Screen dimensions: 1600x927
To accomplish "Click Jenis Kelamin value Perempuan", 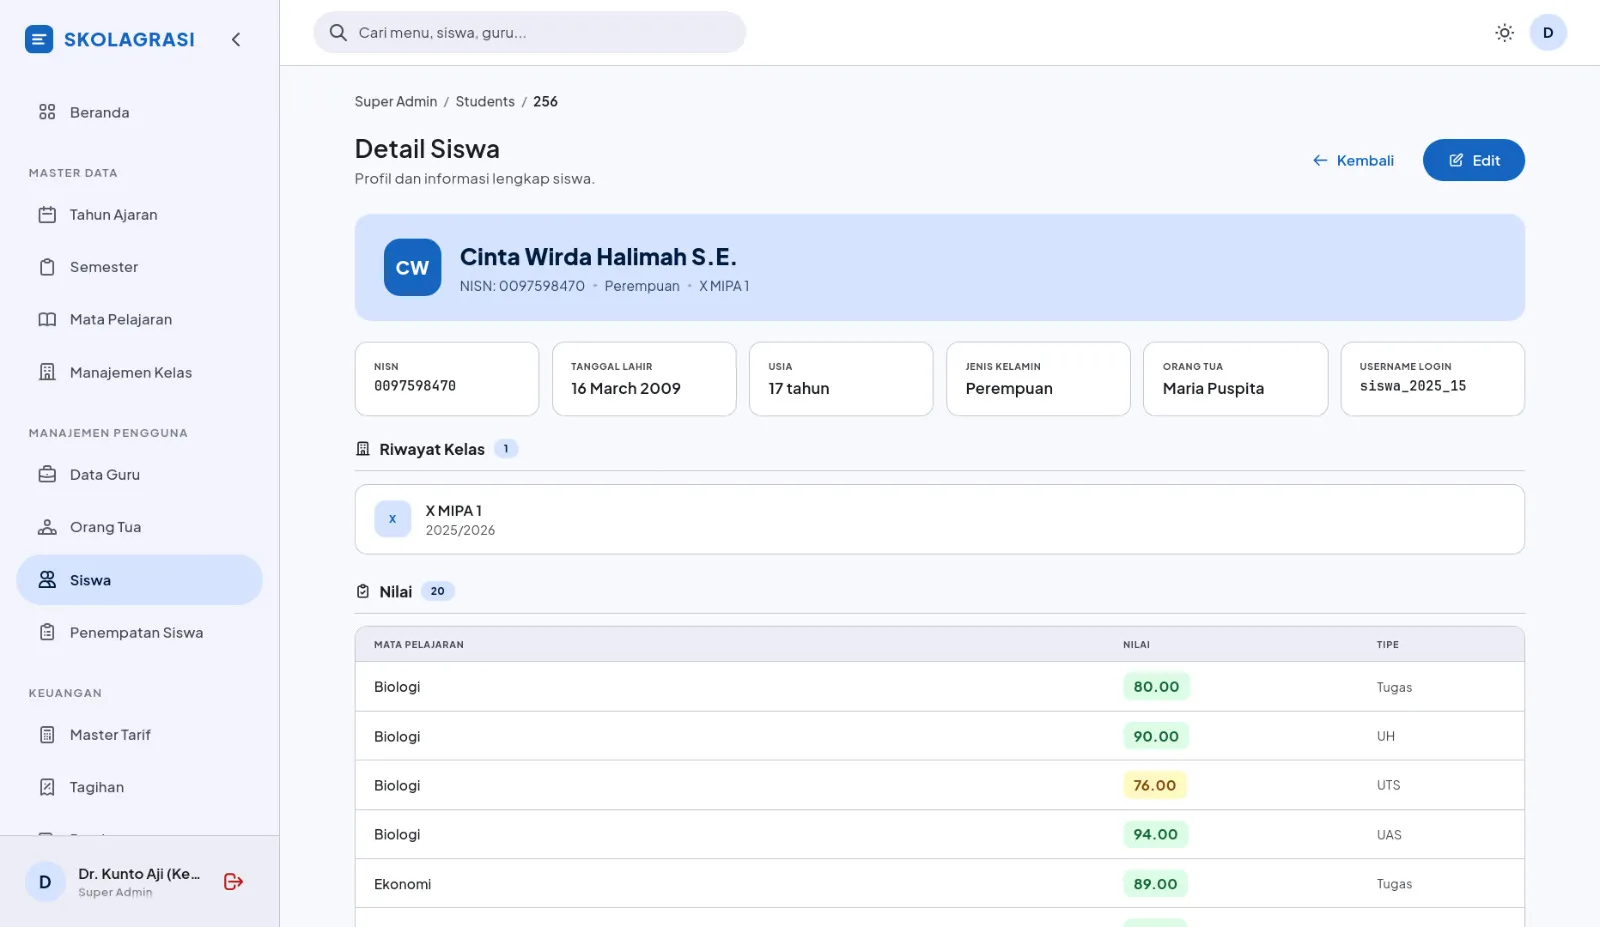I will (1009, 388).
